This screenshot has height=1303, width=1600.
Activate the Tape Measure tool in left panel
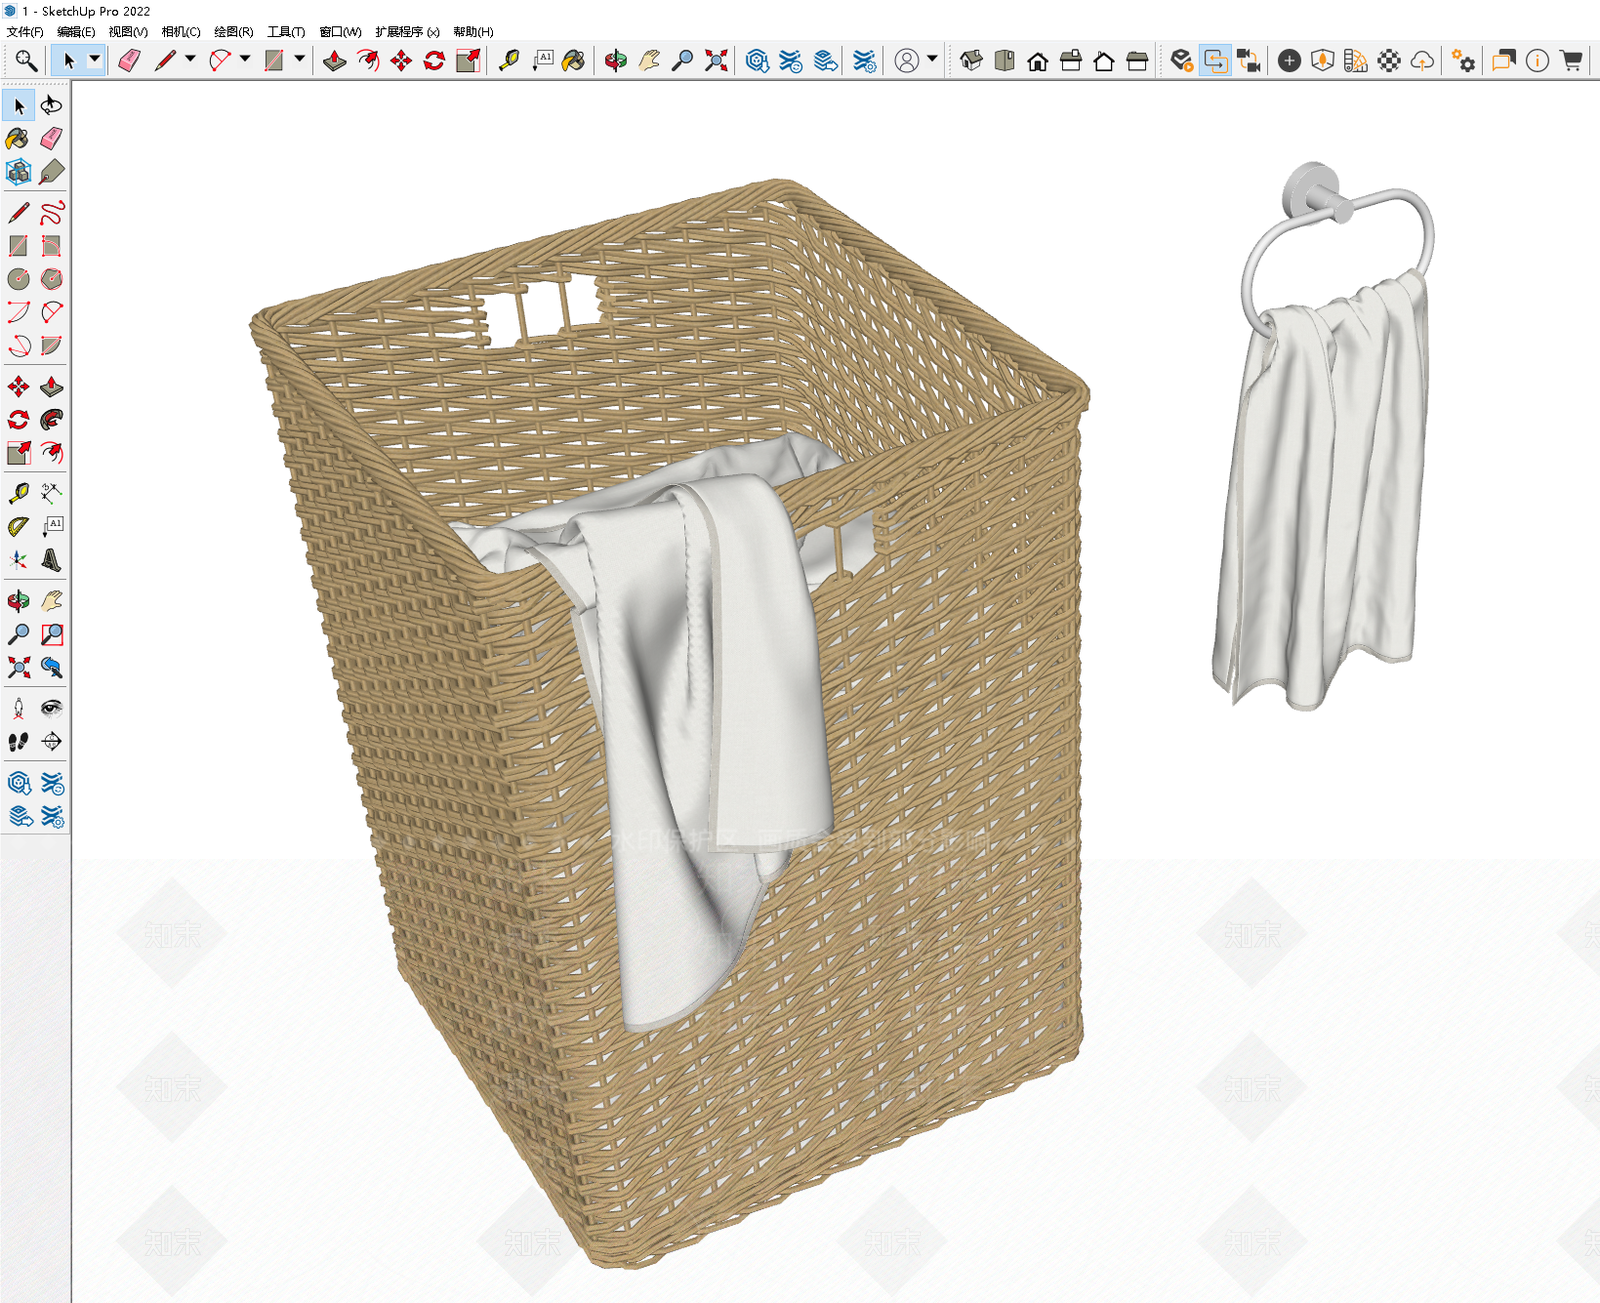18,492
